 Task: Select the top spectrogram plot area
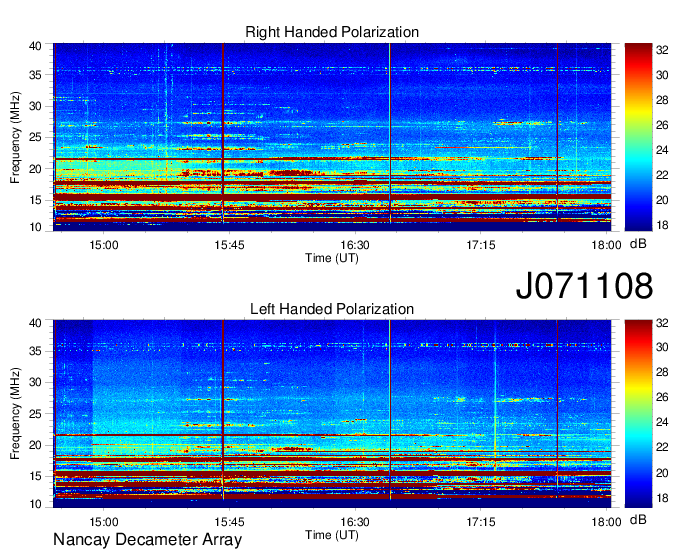point(332,137)
